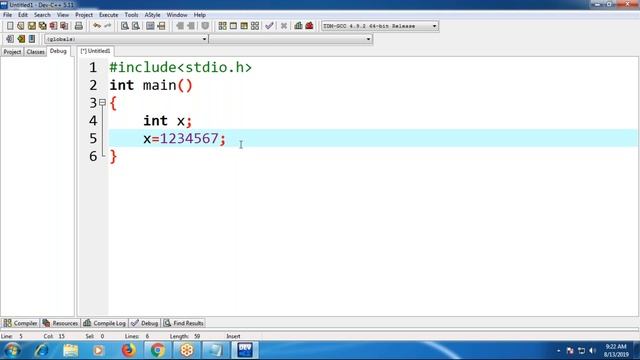
Task: Click the Close All toolbar icon
Action: [x=64, y=26]
